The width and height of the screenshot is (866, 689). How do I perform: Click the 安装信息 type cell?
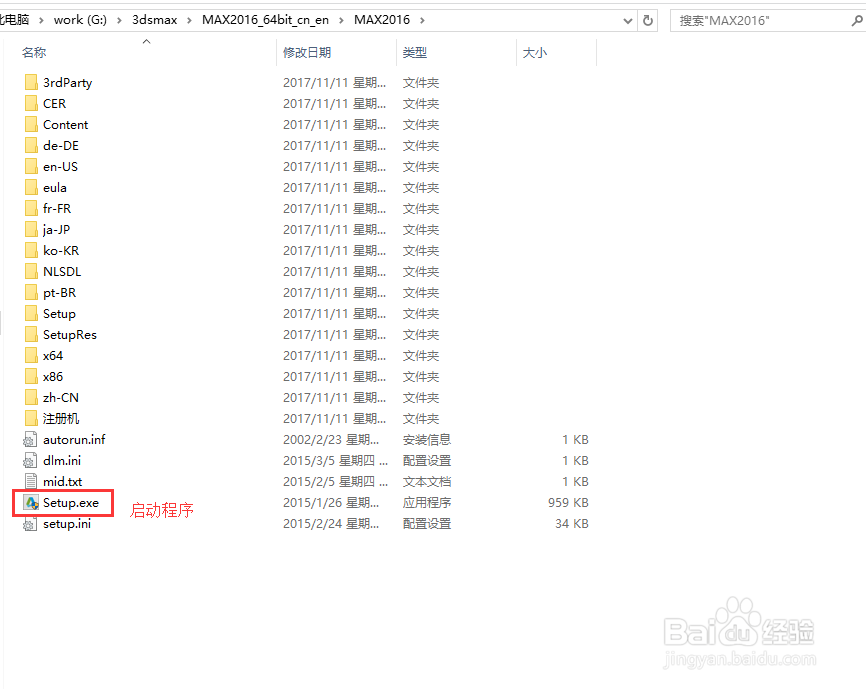[x=427, y=439]
